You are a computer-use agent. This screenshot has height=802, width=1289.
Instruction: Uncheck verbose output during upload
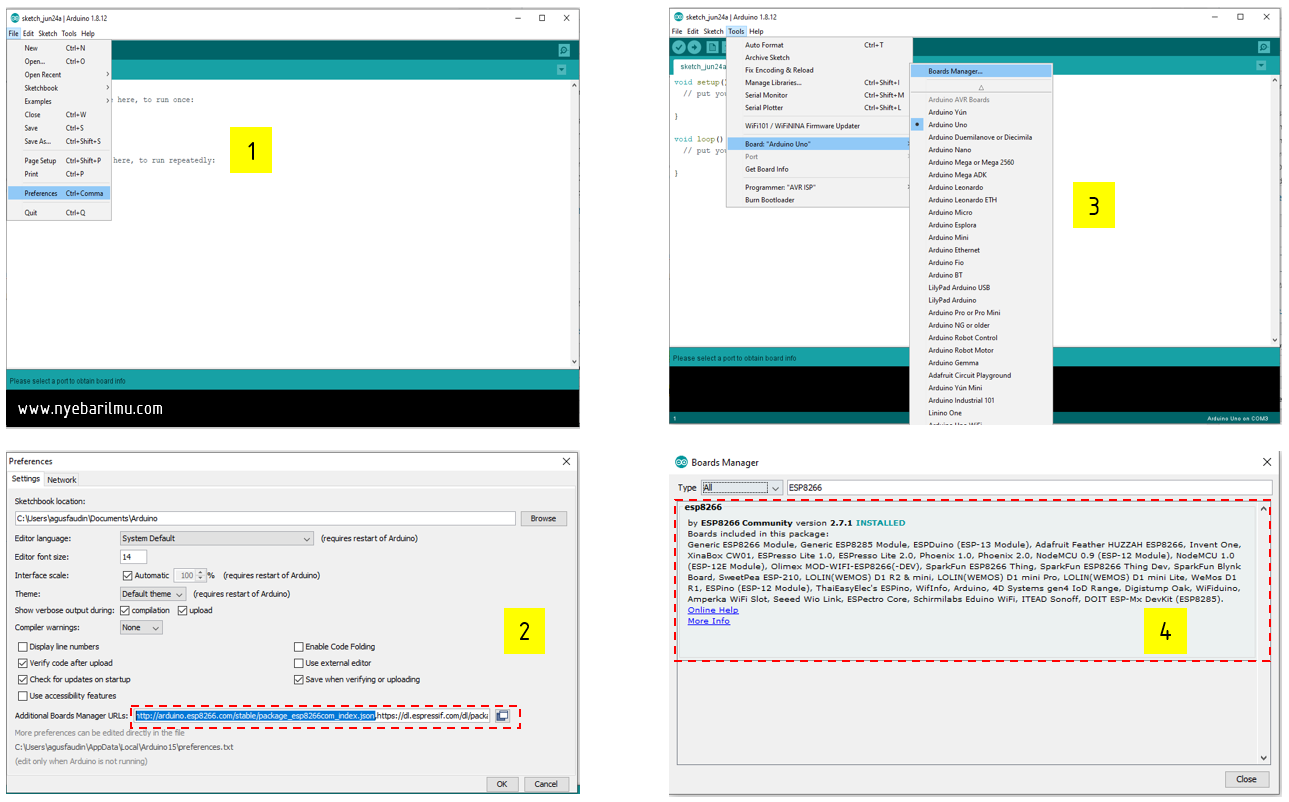pyautogui.click(x=183, y=610)
